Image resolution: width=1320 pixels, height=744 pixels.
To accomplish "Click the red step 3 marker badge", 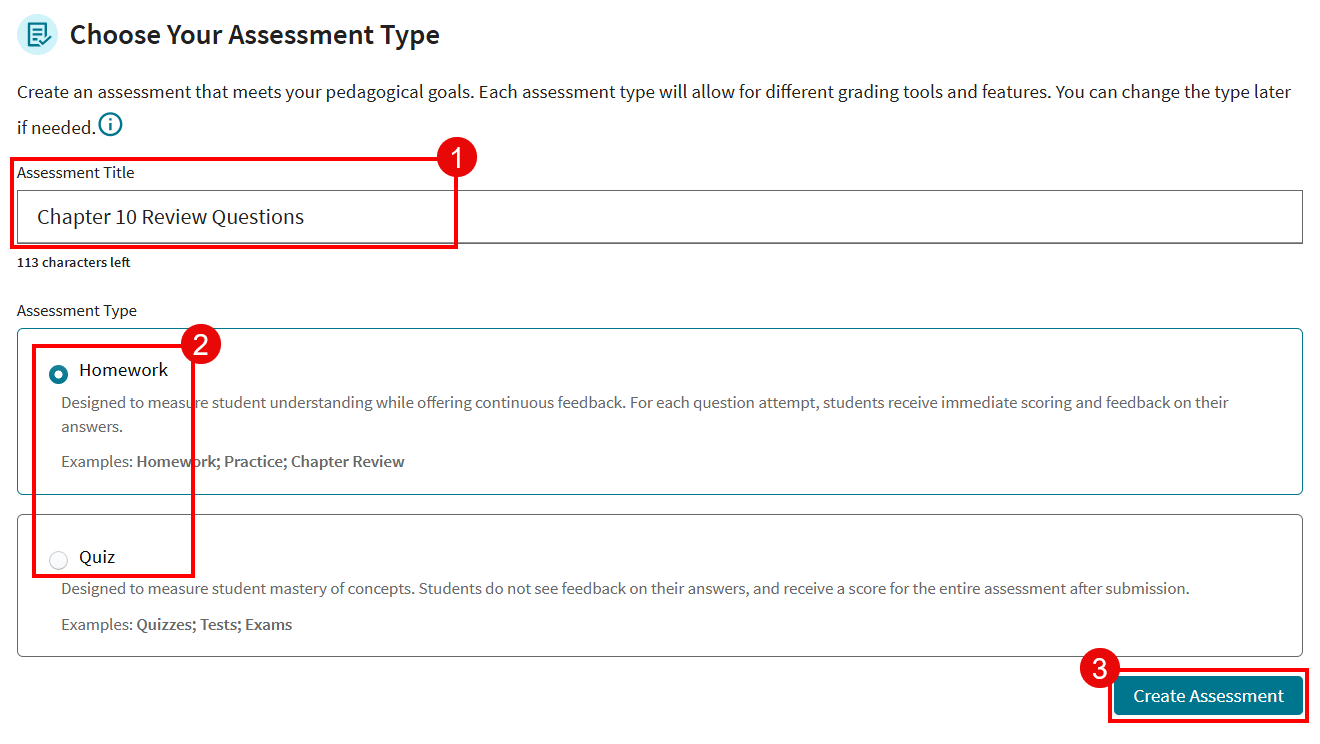I will pyautogui.click(x=1100, y=670).
